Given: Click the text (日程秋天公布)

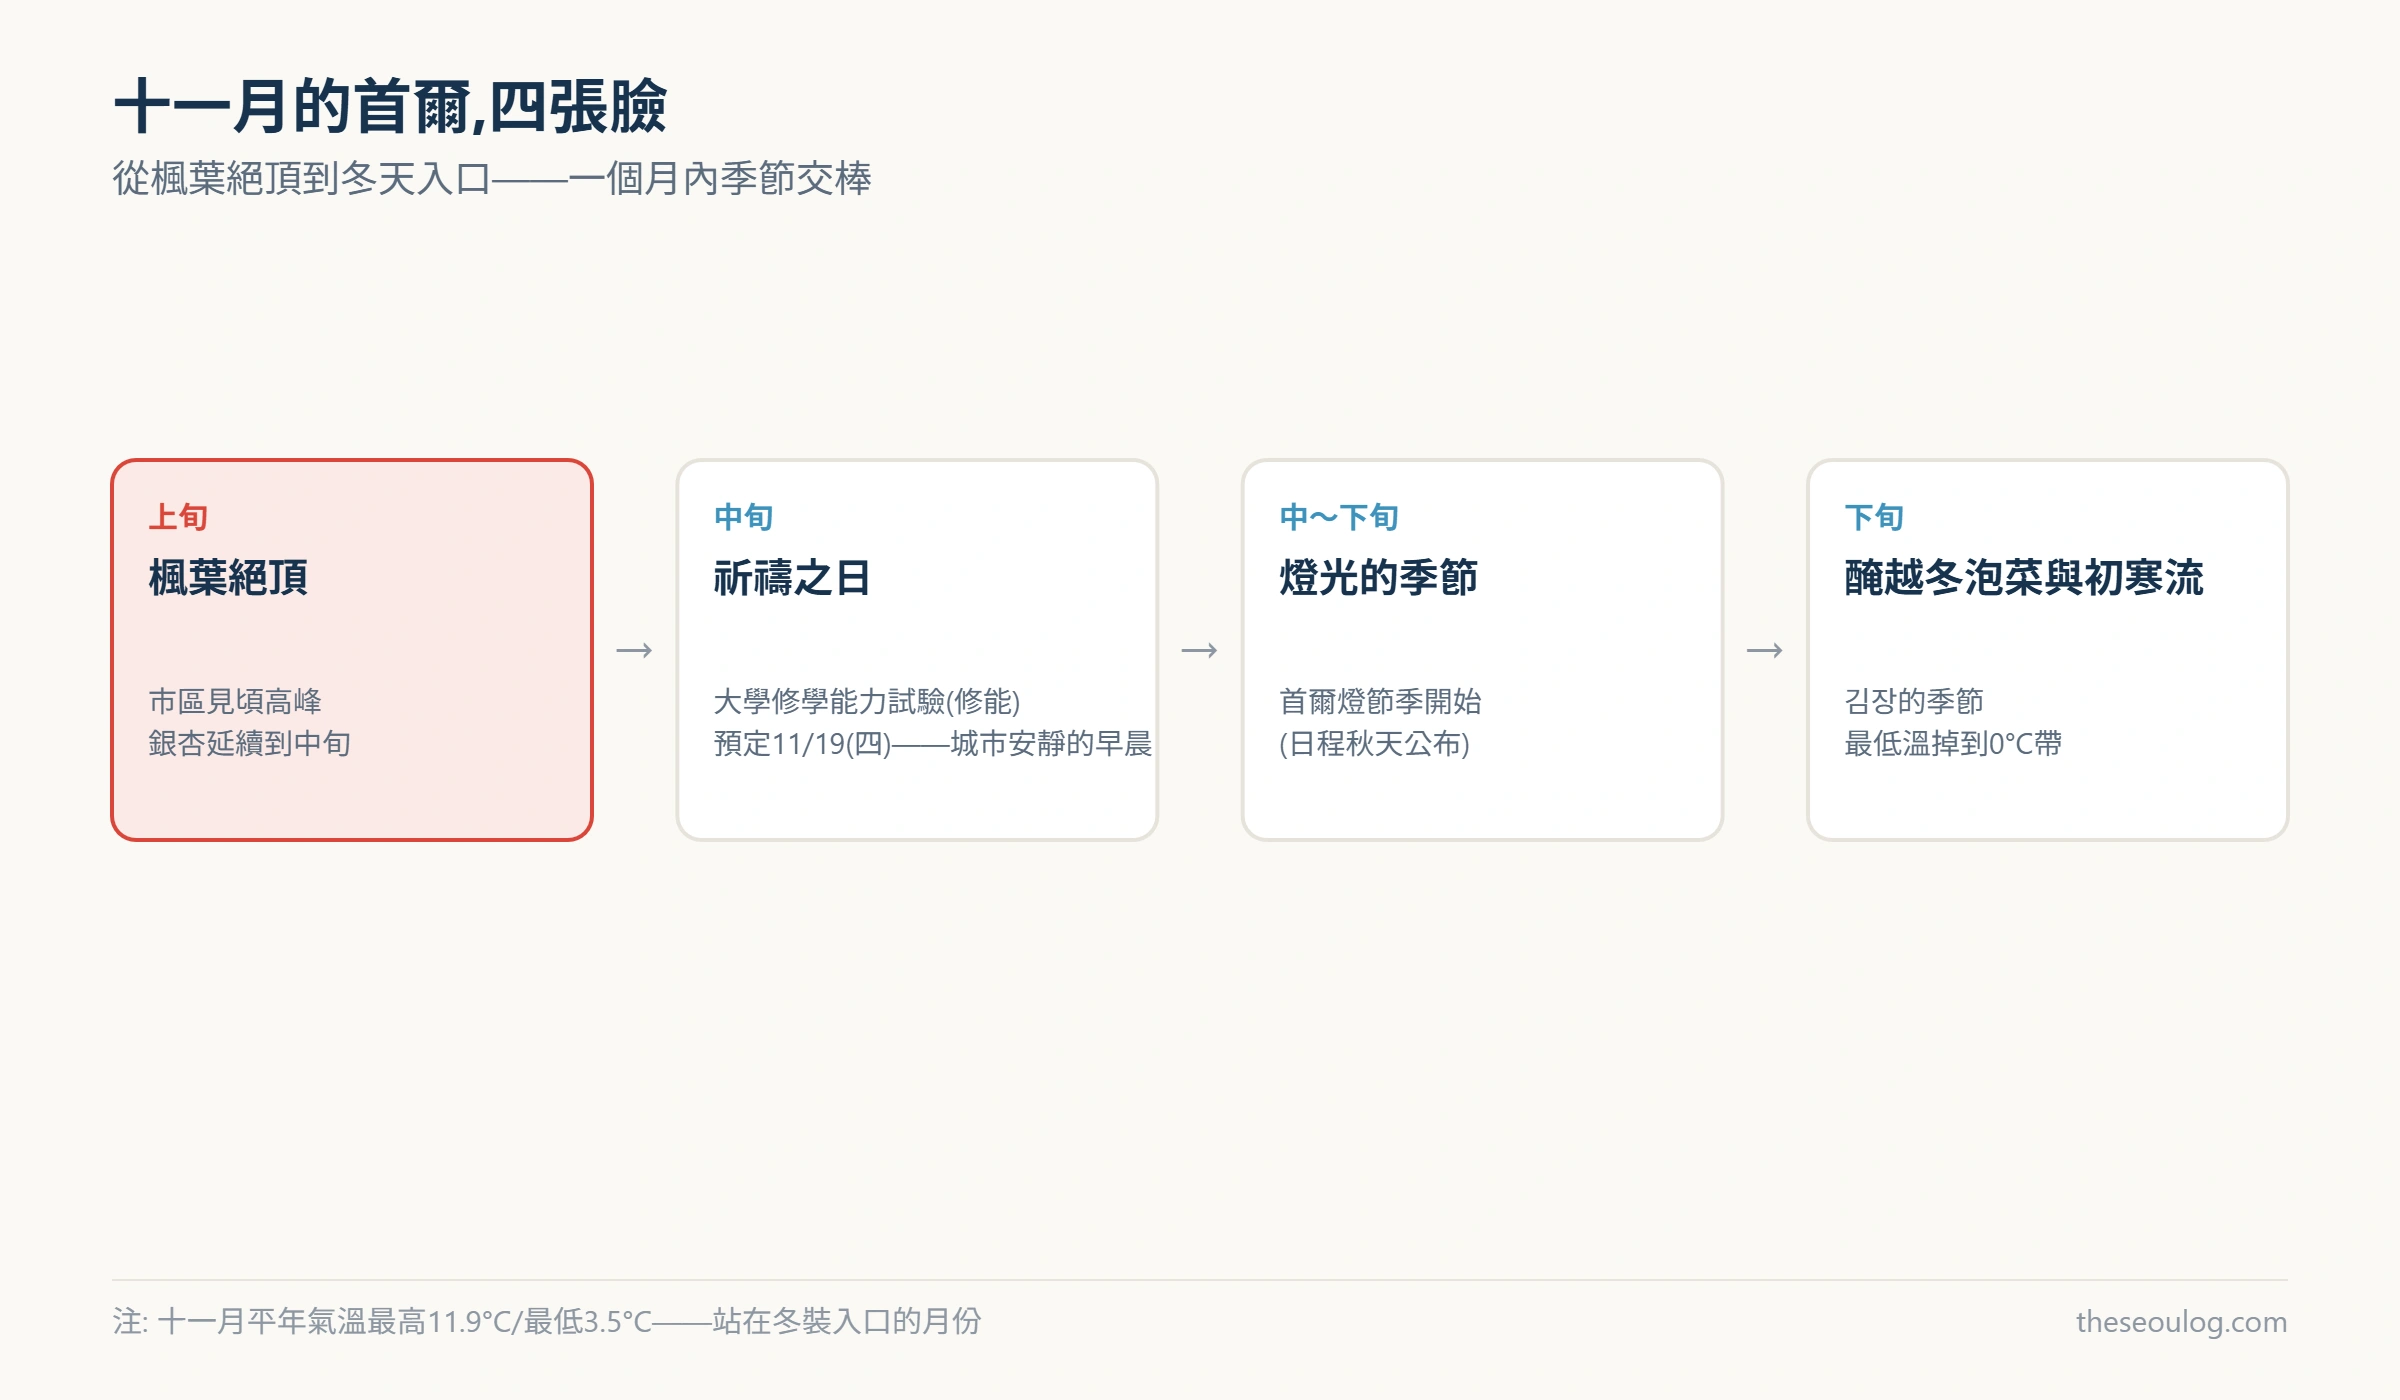Looking at the screenshot, I should pos(1374,743).
